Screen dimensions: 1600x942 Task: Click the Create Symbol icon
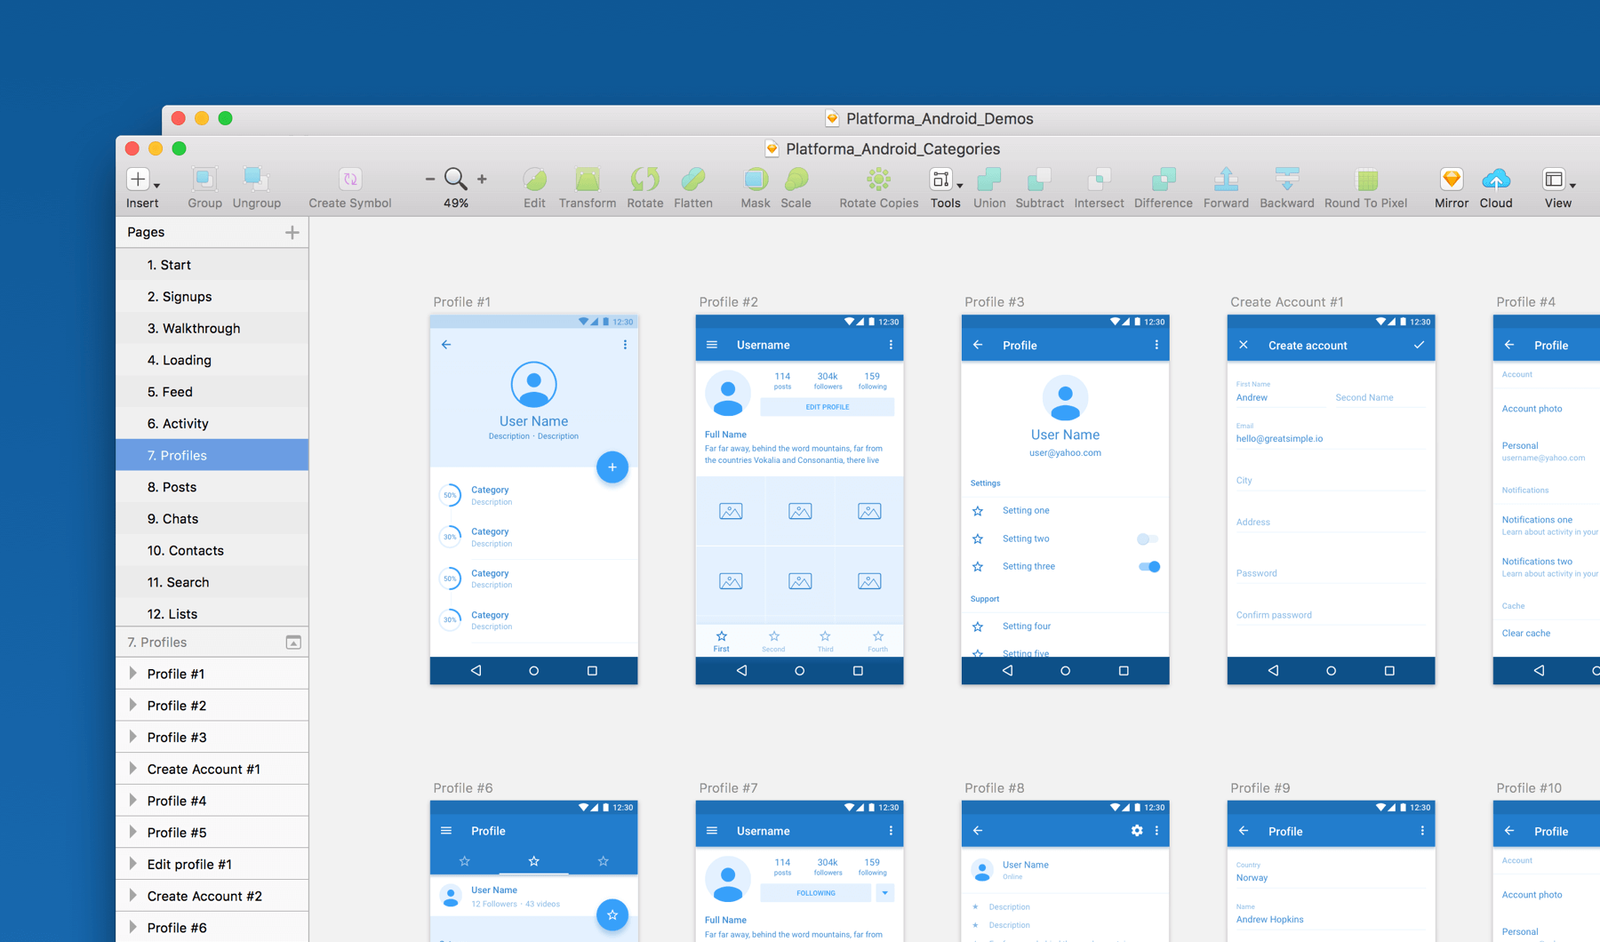click(x=350, y=179)
